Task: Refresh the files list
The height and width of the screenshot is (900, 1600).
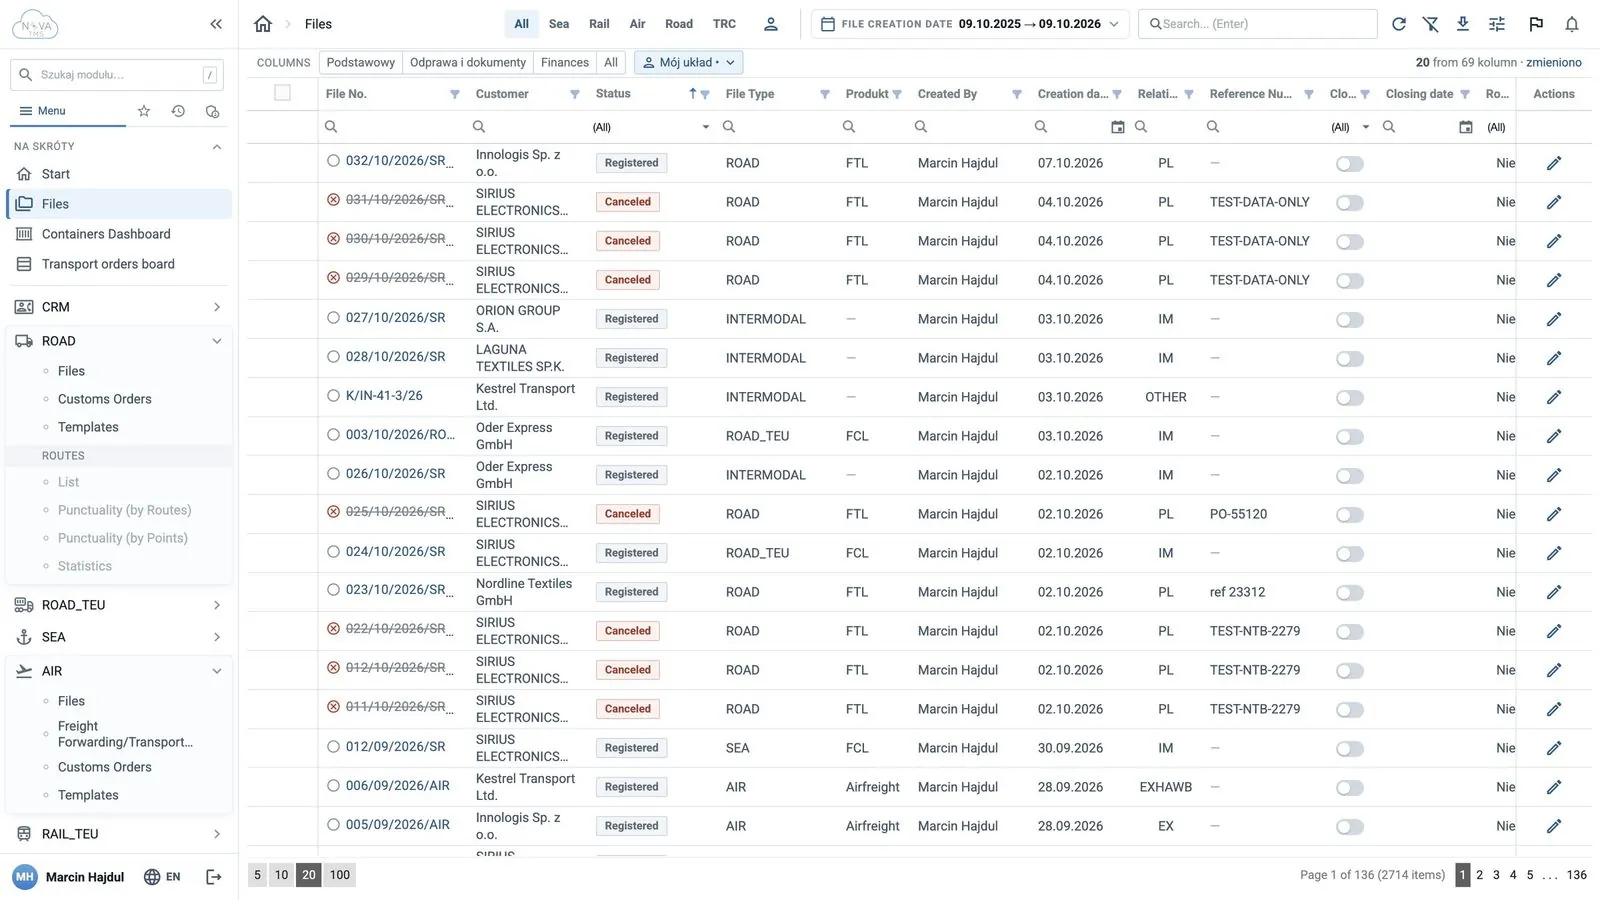Action: pos(1399,24)
